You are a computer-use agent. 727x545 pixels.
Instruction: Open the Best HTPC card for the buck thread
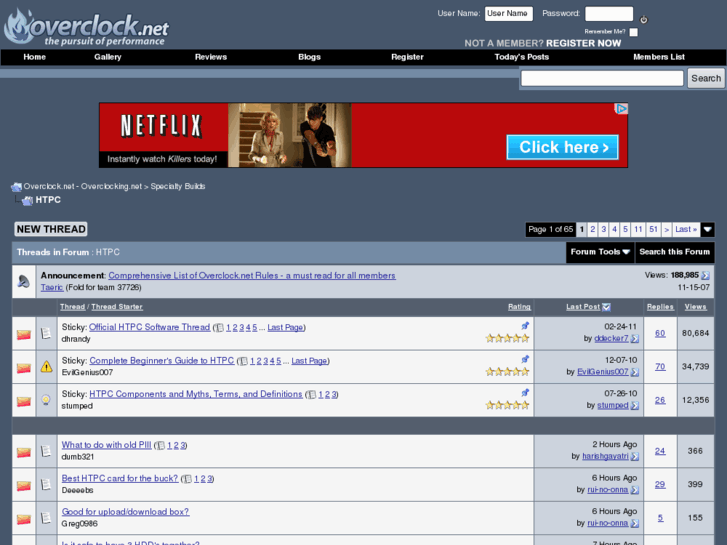coord(120,478)
